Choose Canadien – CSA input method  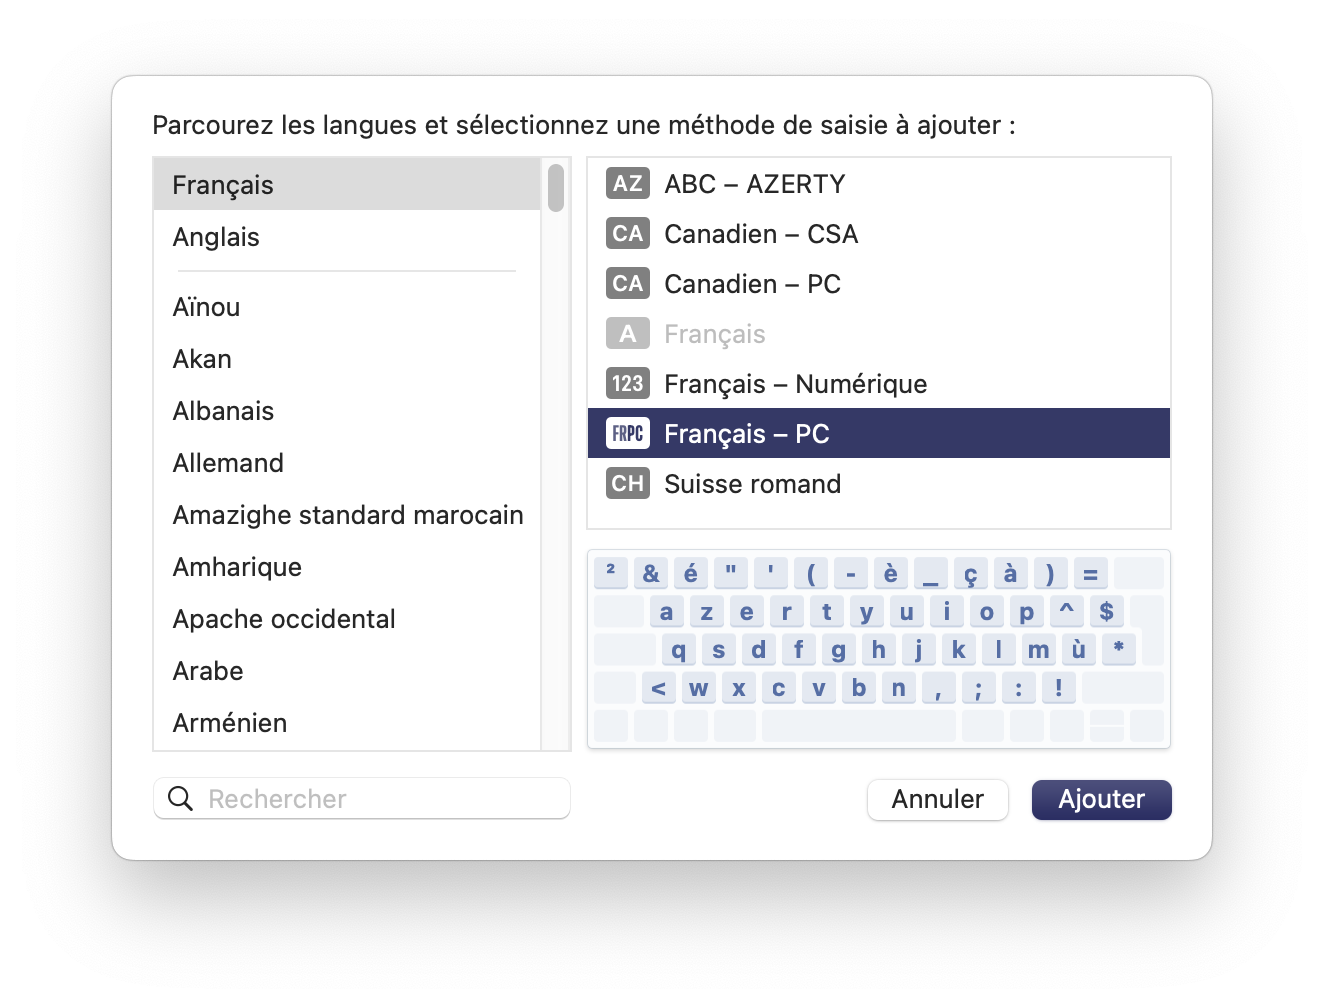[879, 234]
